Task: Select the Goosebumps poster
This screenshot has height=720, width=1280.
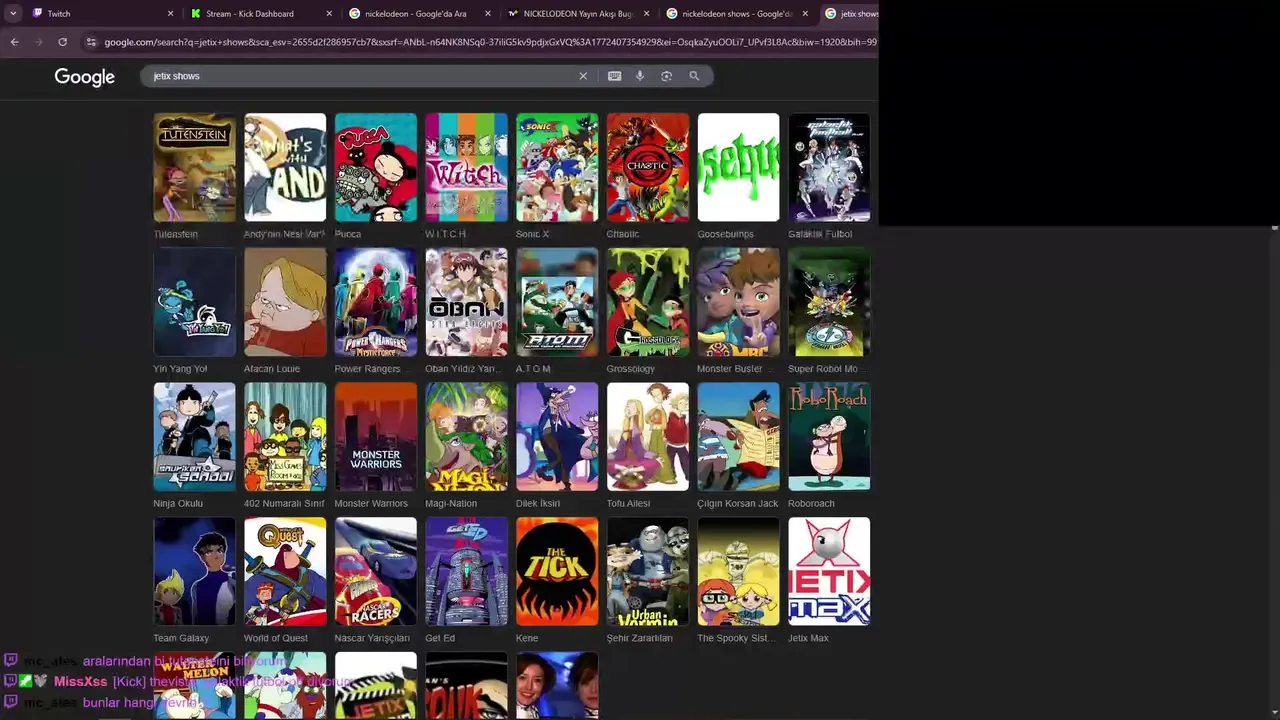Action: coord(738,167)
